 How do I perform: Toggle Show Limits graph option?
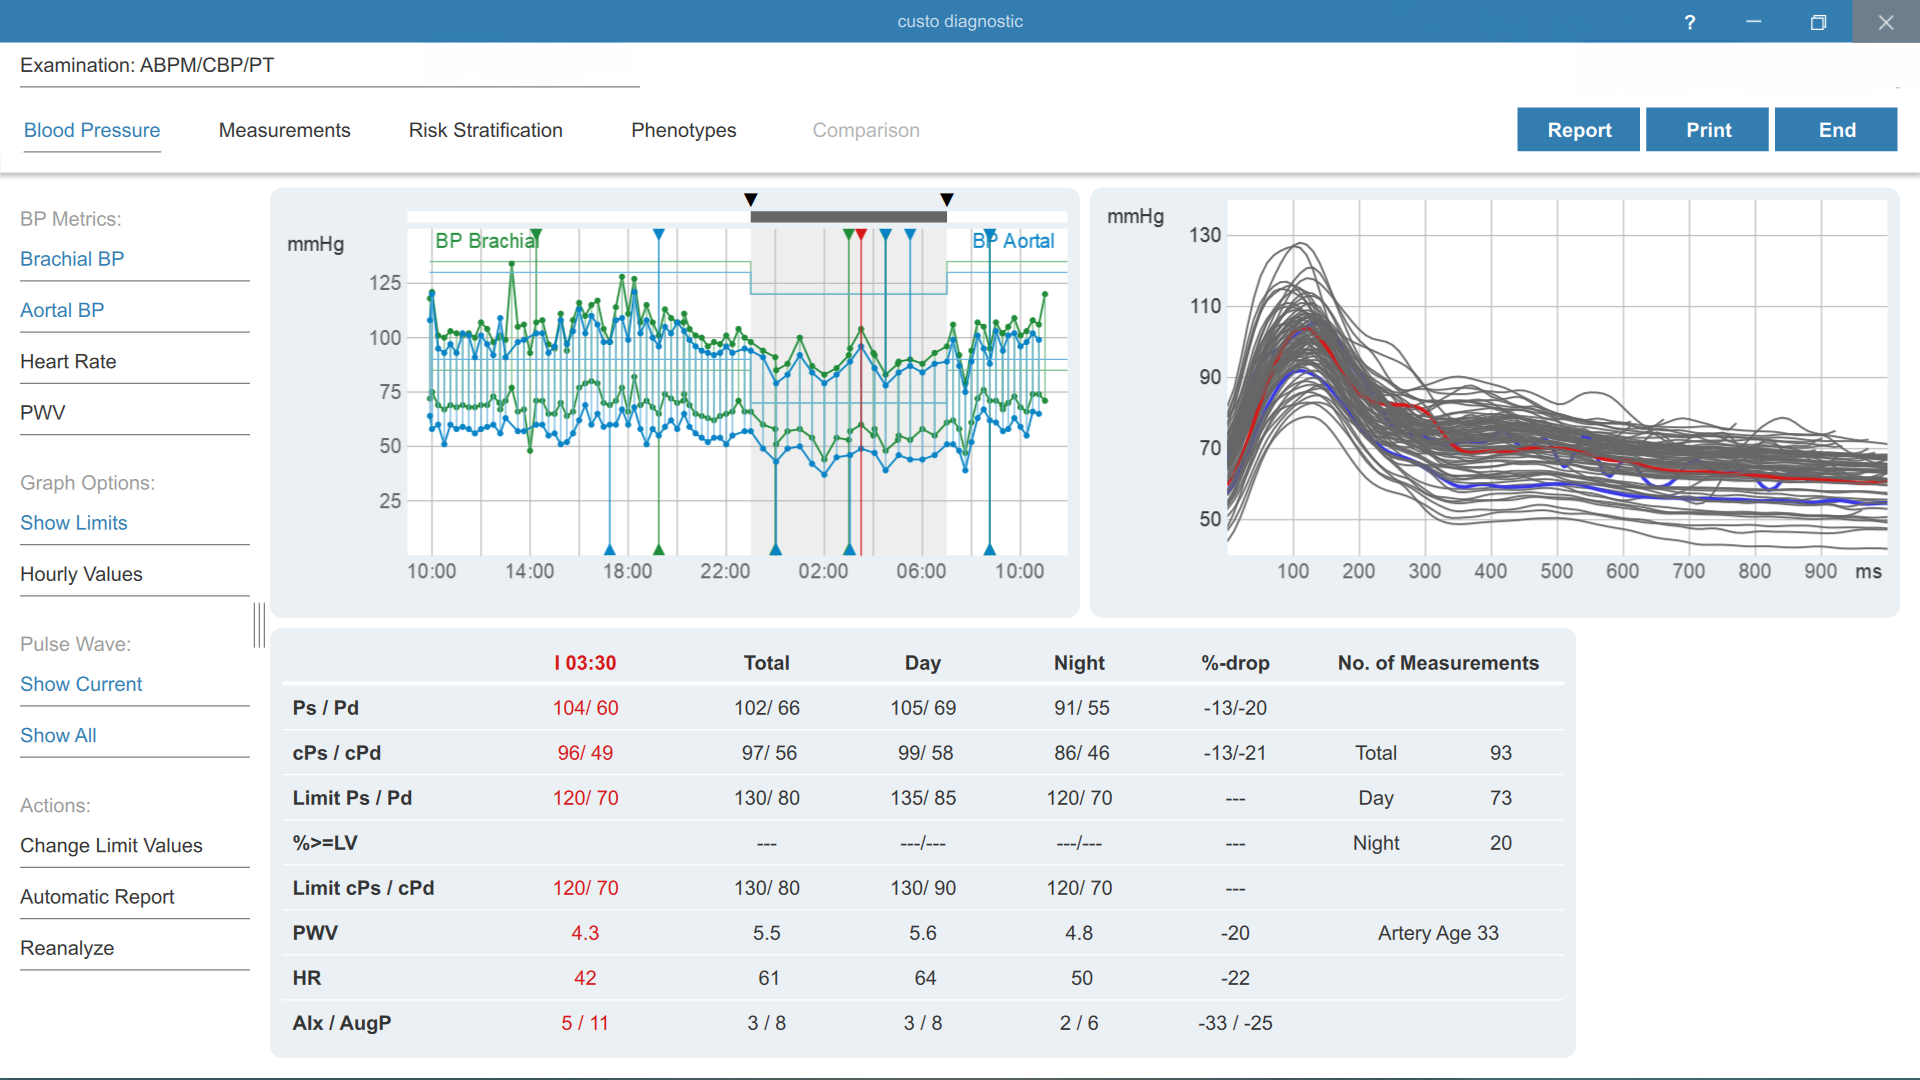pos(74,523)
